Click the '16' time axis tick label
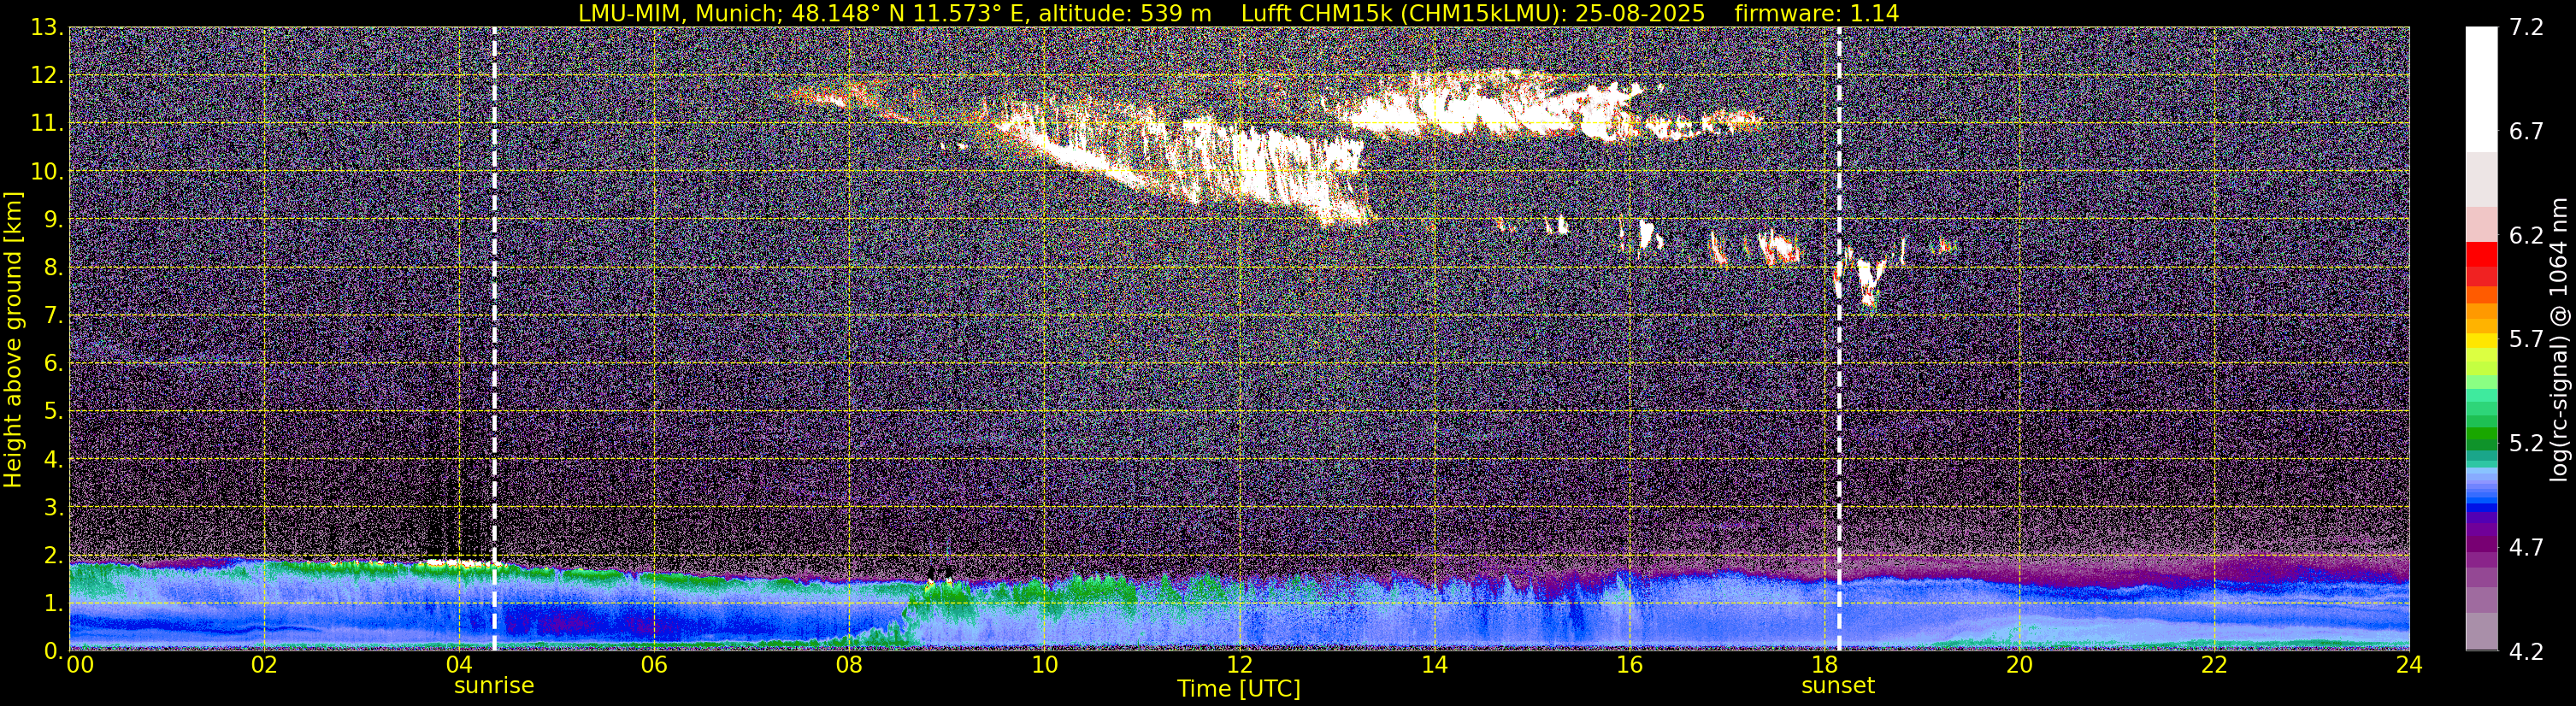The image size is (2576, 706). coord(1629,665)
